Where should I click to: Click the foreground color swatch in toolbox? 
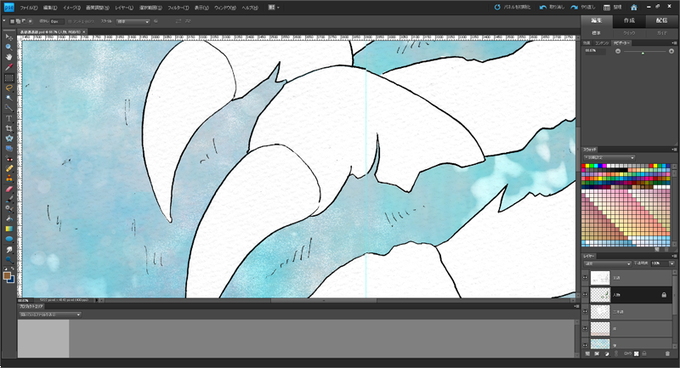7,276
